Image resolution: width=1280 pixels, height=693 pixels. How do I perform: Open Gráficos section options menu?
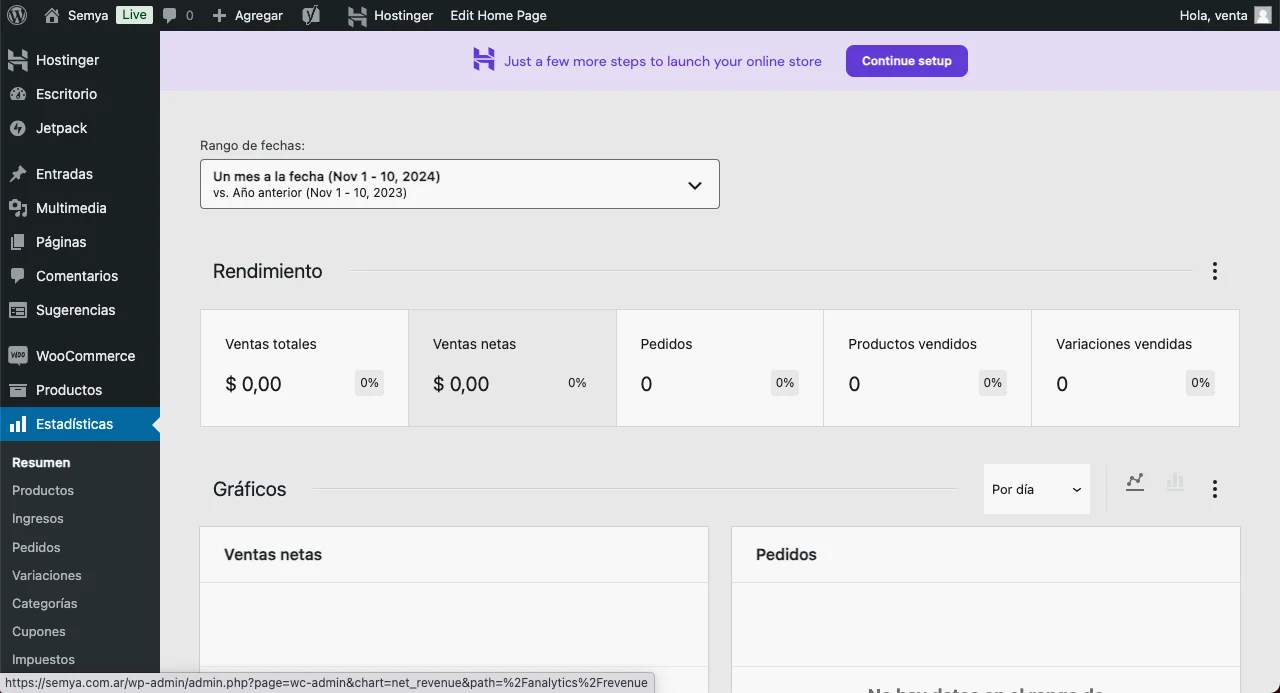tap(1214, 489)
